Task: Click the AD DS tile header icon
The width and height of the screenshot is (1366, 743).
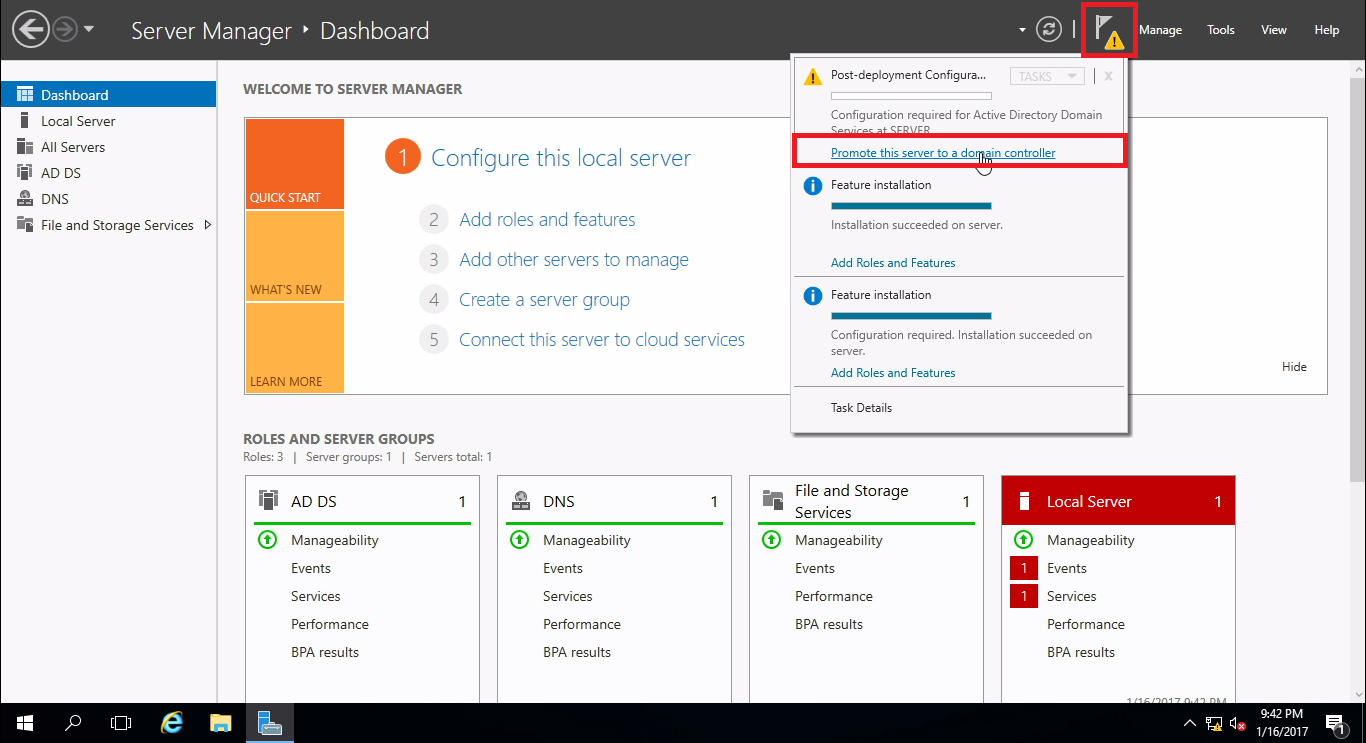Action: 268,500
